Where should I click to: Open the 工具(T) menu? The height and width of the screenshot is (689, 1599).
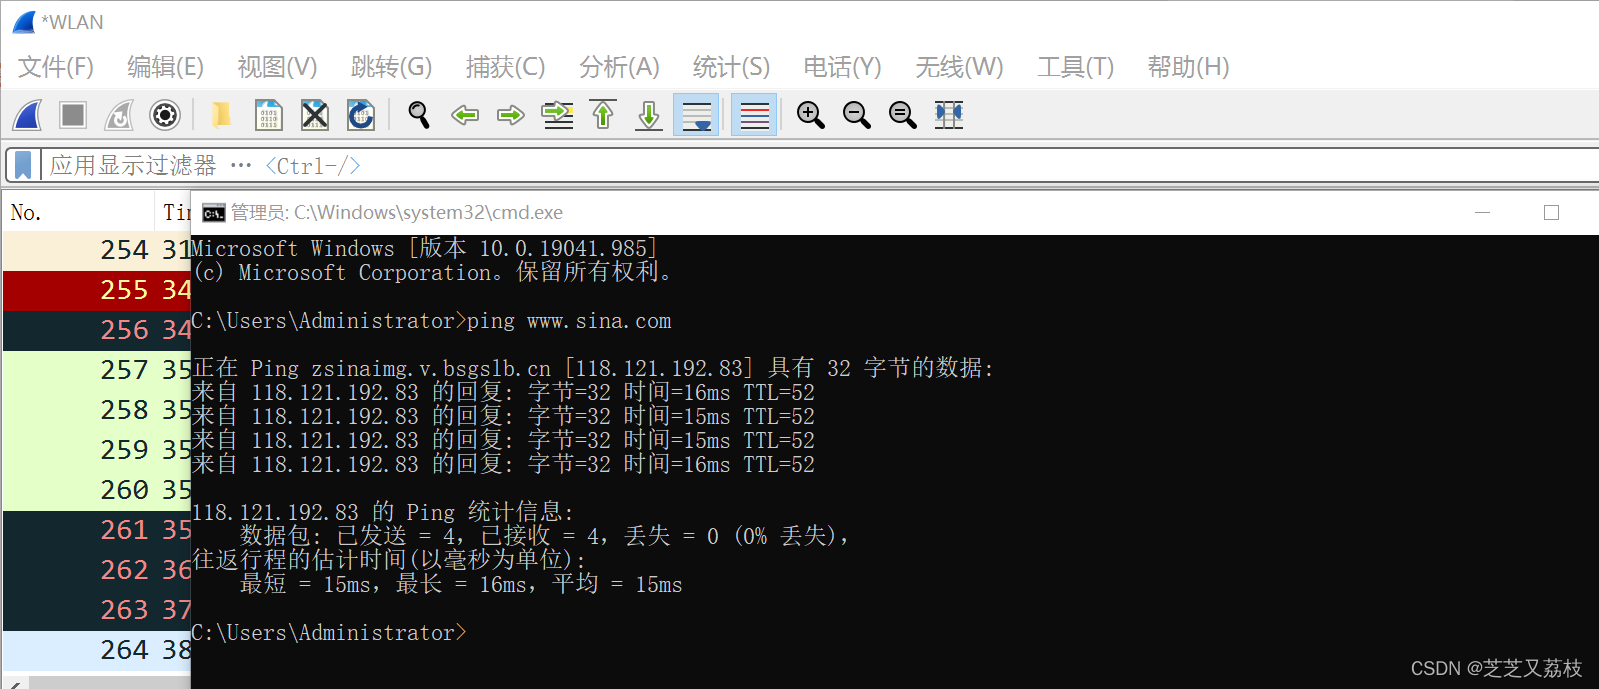click(x=1075, y=67)
